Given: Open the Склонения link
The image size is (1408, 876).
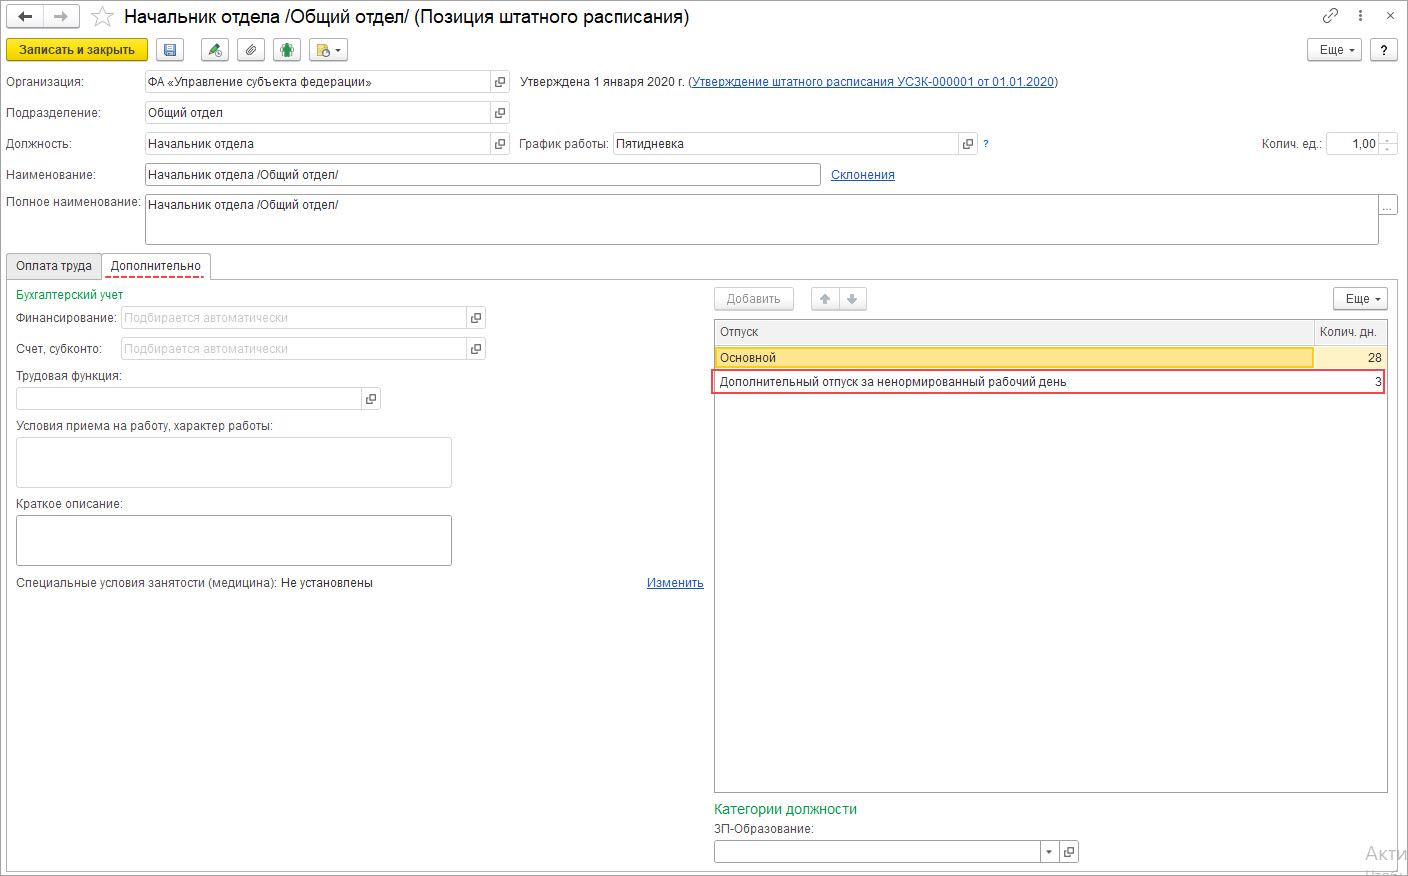Looking at the screenshot, I should coord(863,175).
